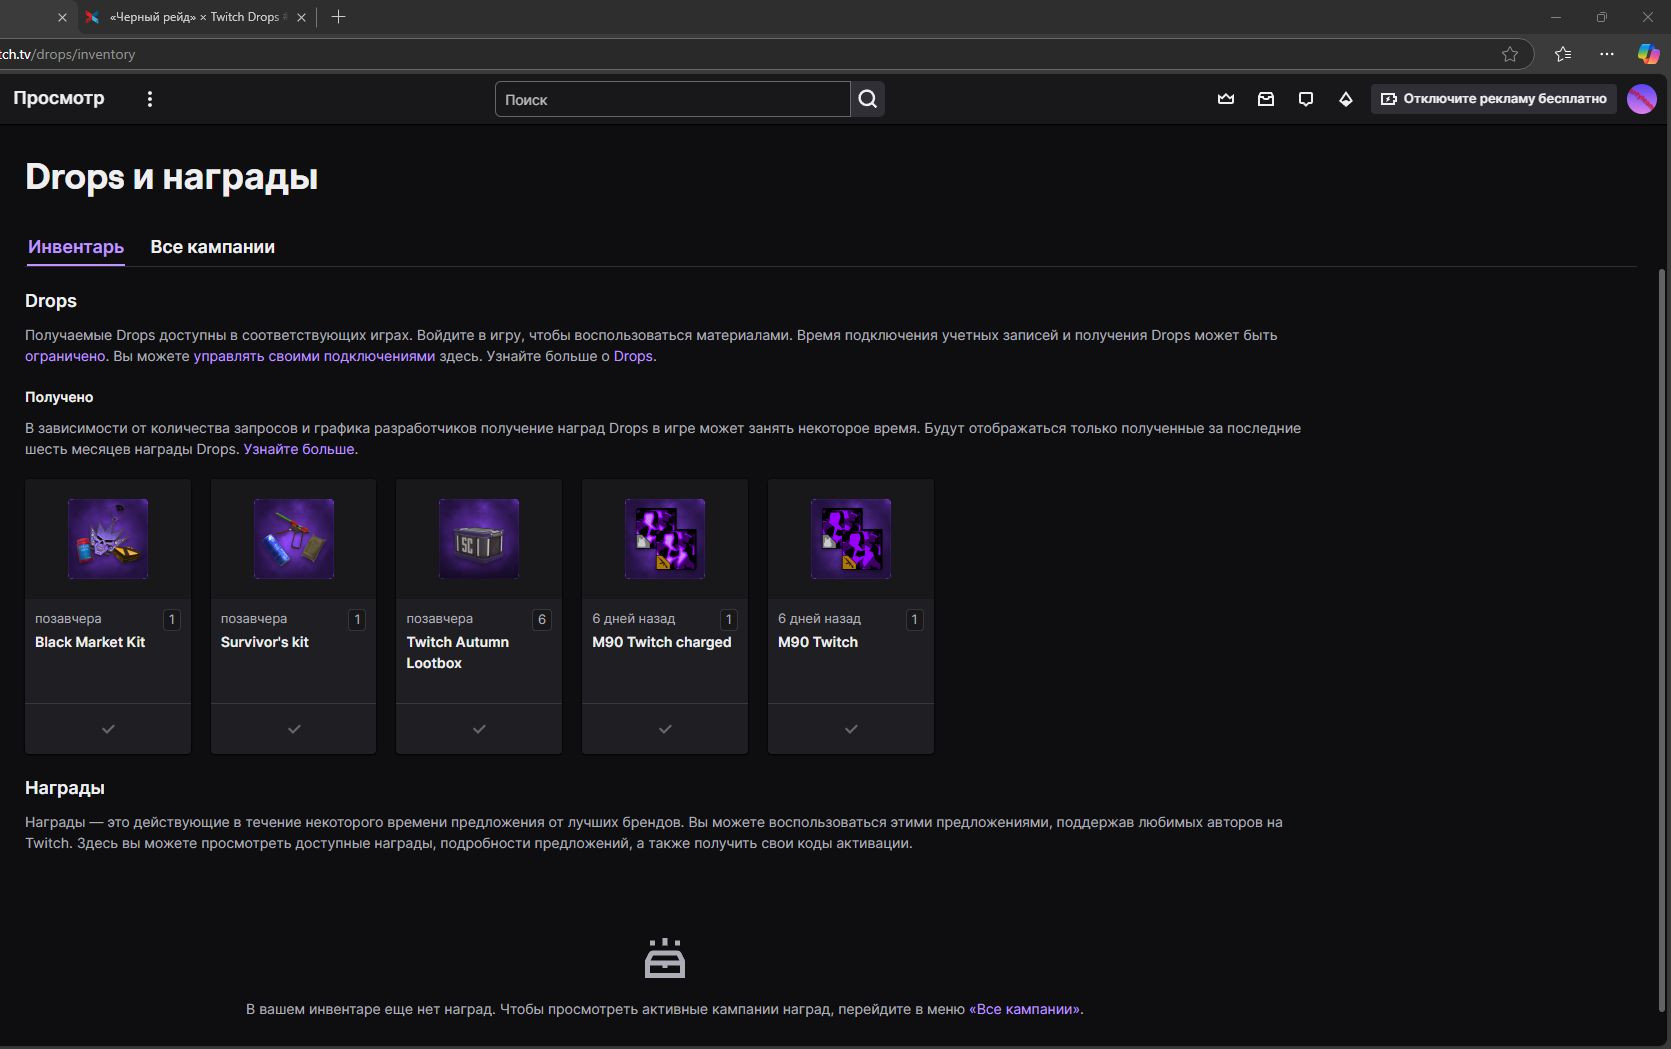Open the user avatar menu
The image size is (1671, 1049).
pyautogui.click(x=1642, y=99)
